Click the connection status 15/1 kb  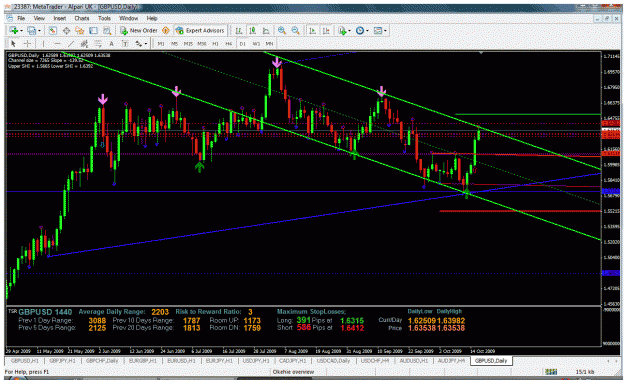(x=585, y=372)
